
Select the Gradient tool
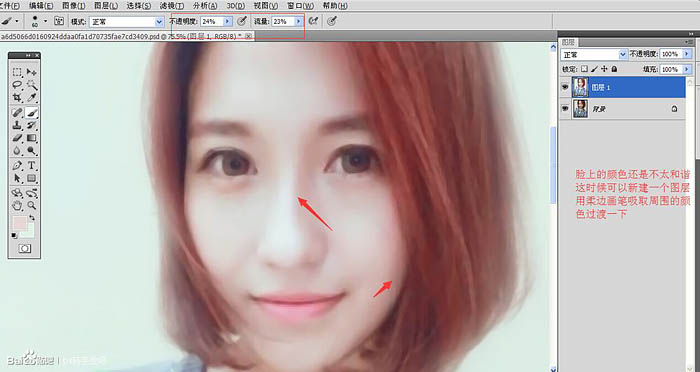(x=31, y=138)
